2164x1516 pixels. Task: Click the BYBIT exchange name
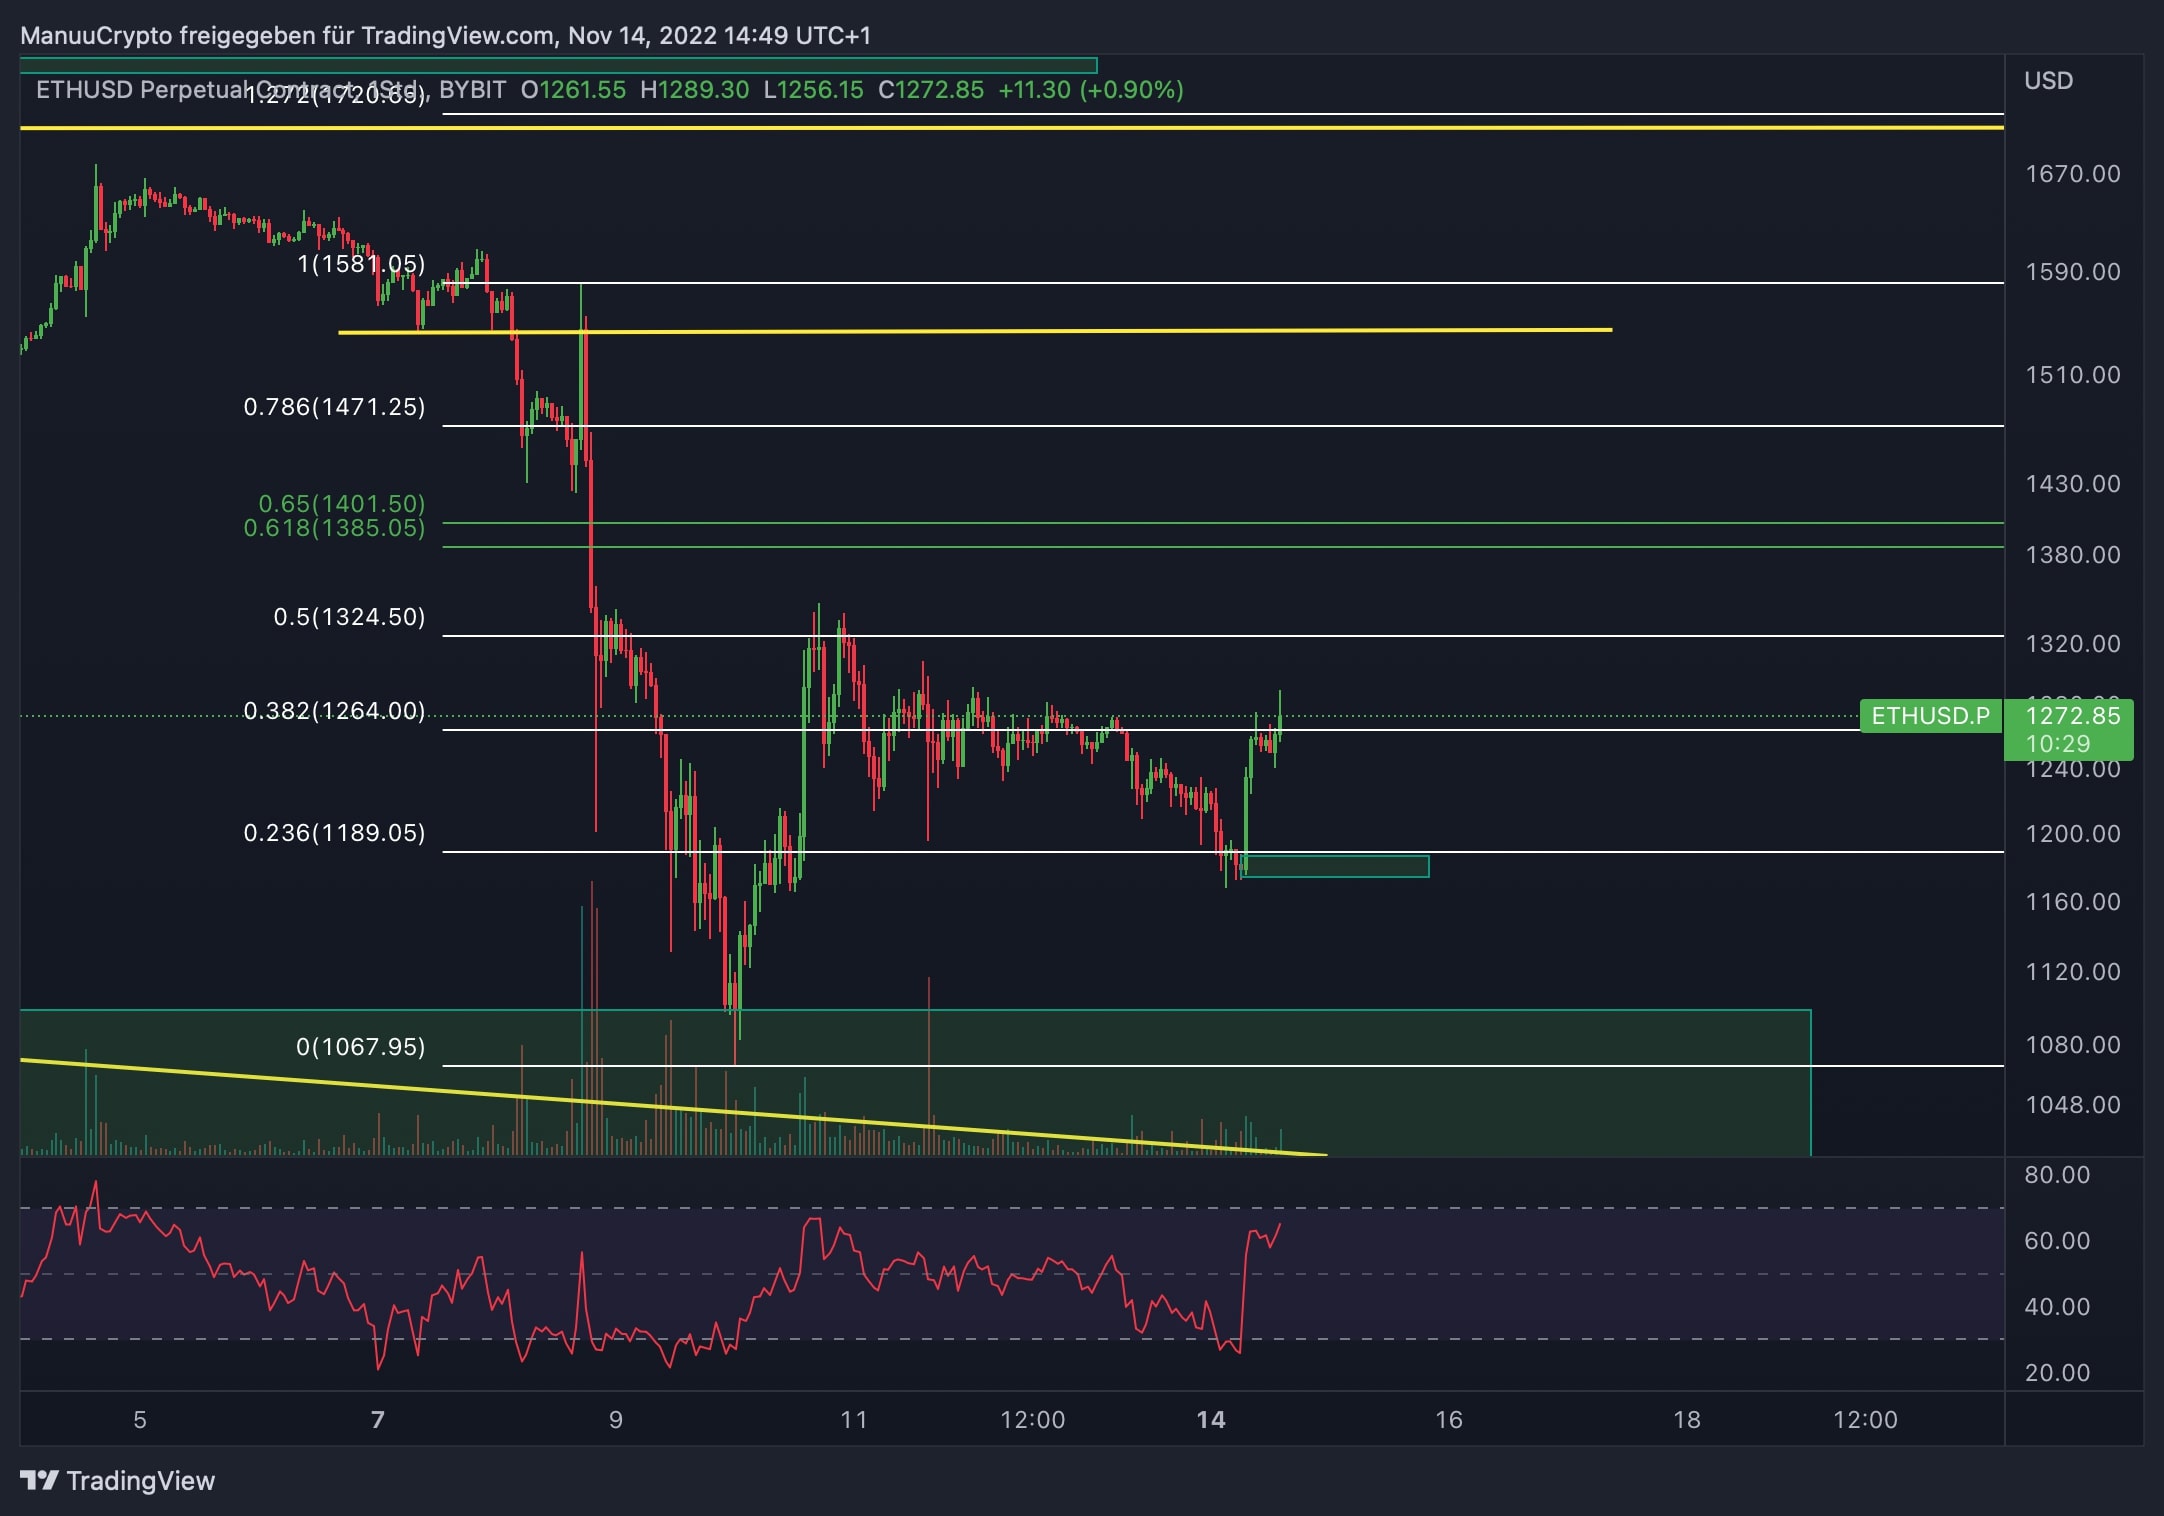(x=472, y=90)
